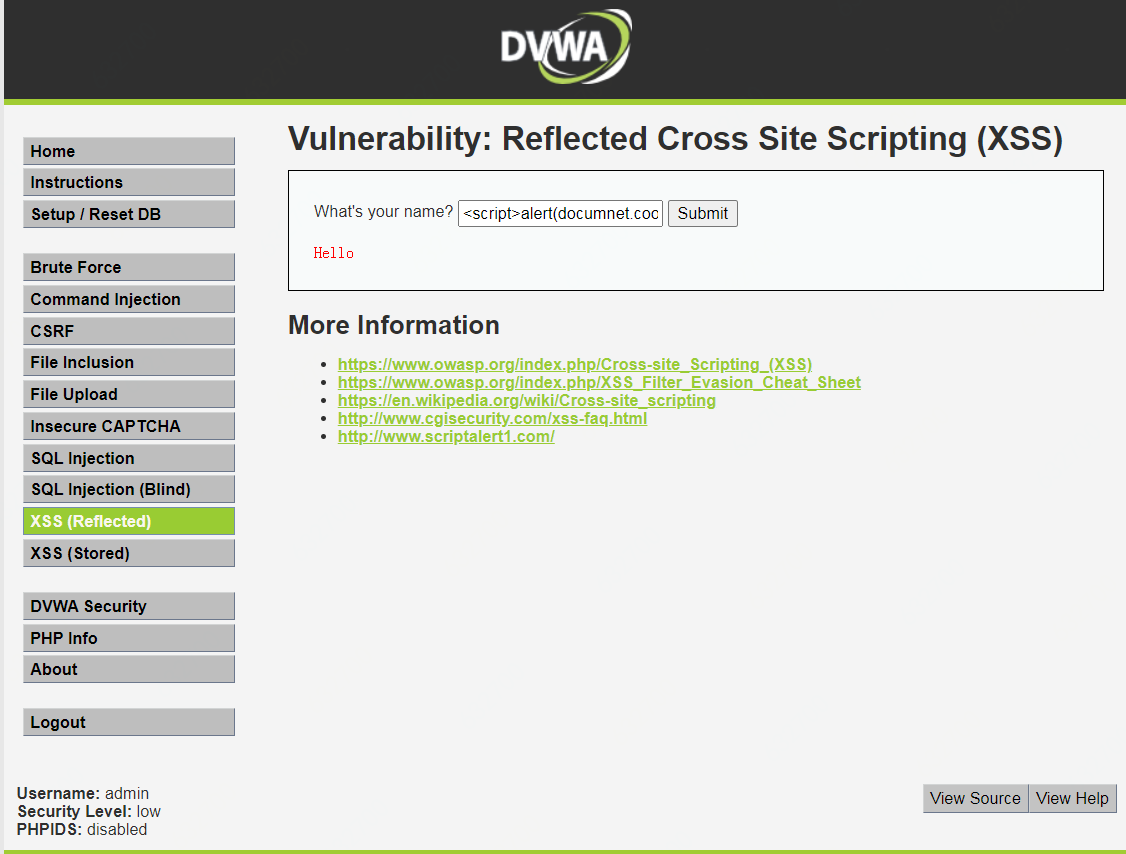Click the View Help button
1126x854 pixels.
coord(1072,798)
